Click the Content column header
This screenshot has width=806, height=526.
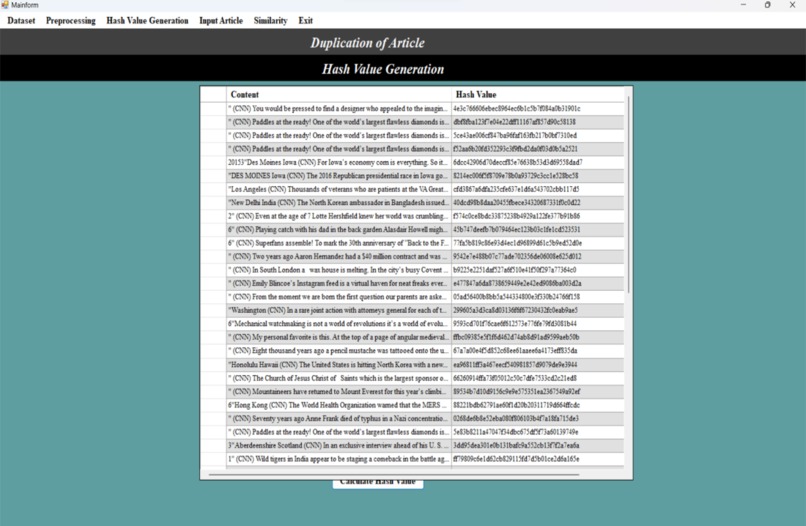pyautogui.click(x=339, y=95)
